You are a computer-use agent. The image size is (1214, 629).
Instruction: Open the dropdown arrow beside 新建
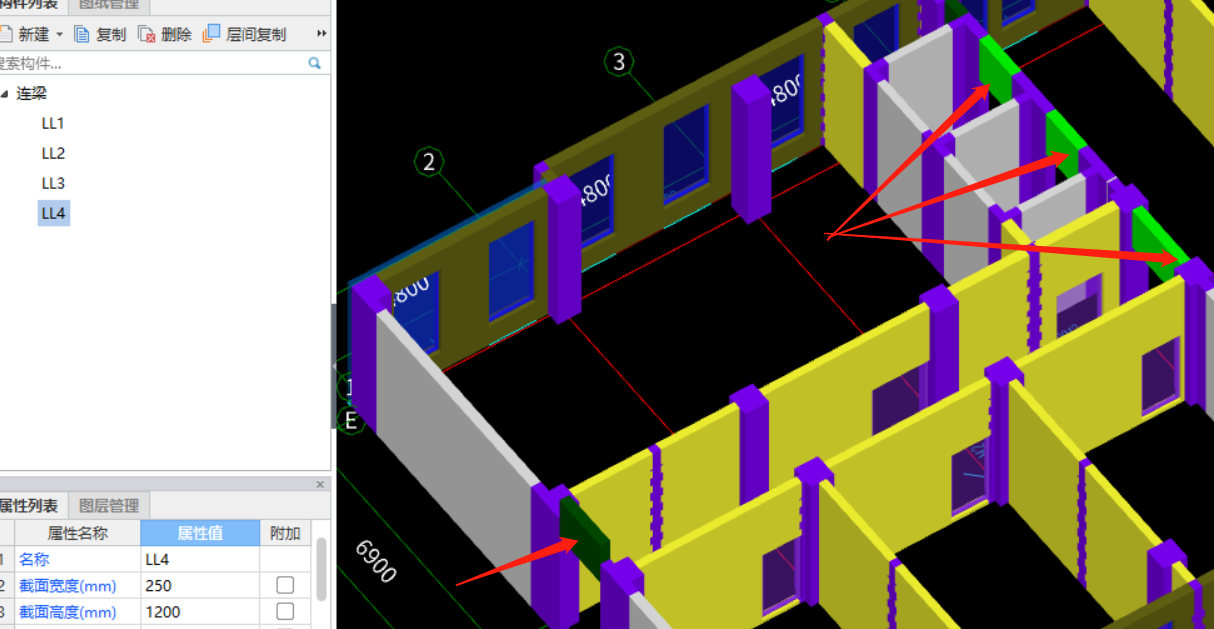click(59, 34)
